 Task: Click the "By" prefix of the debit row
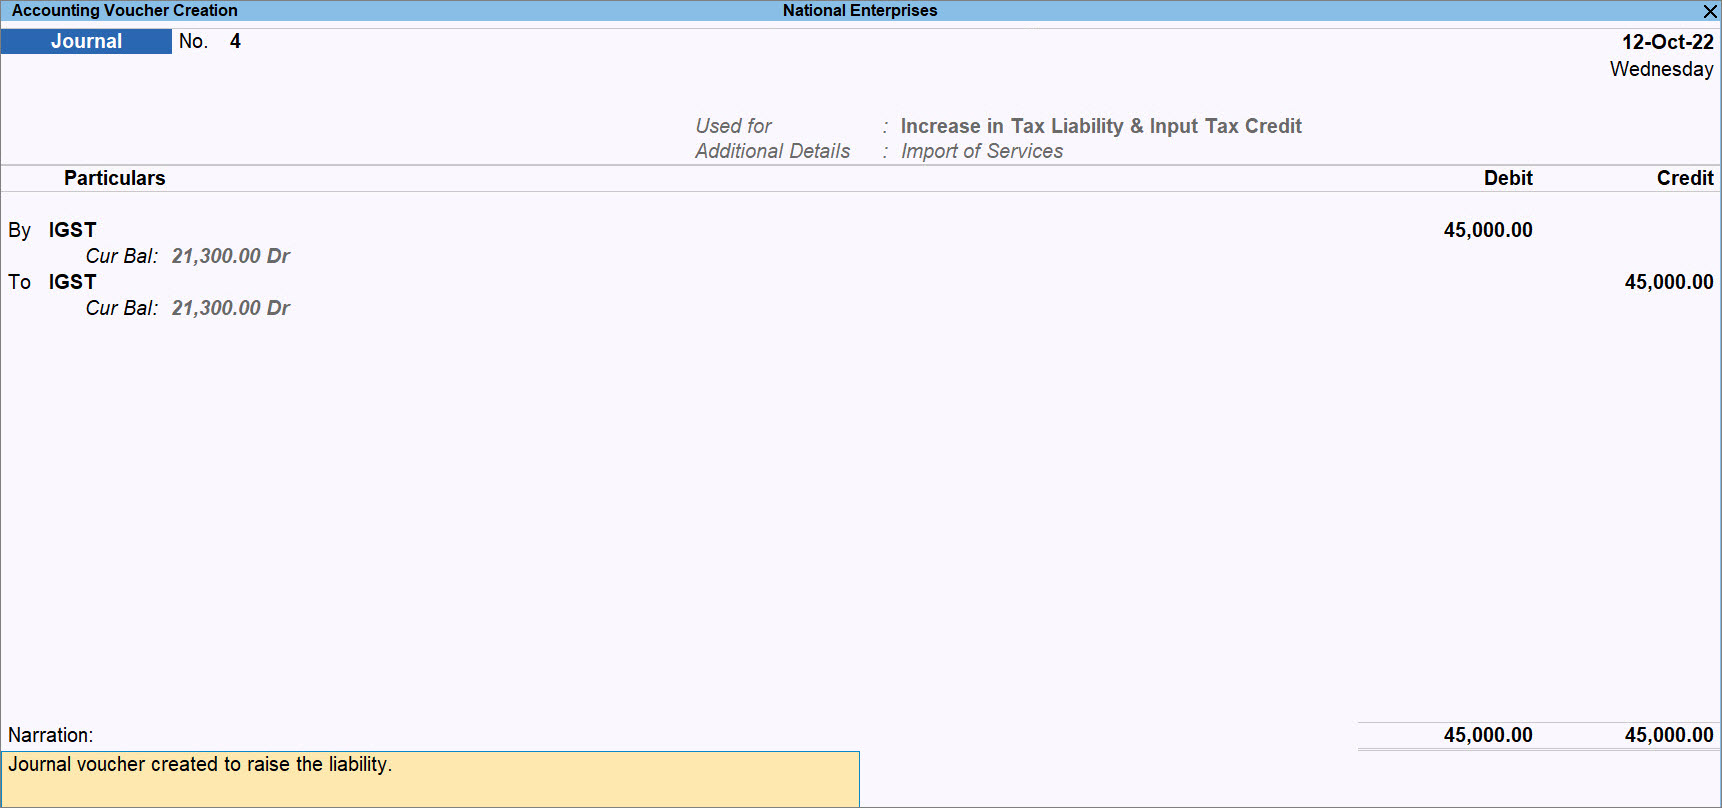point(20,230)
